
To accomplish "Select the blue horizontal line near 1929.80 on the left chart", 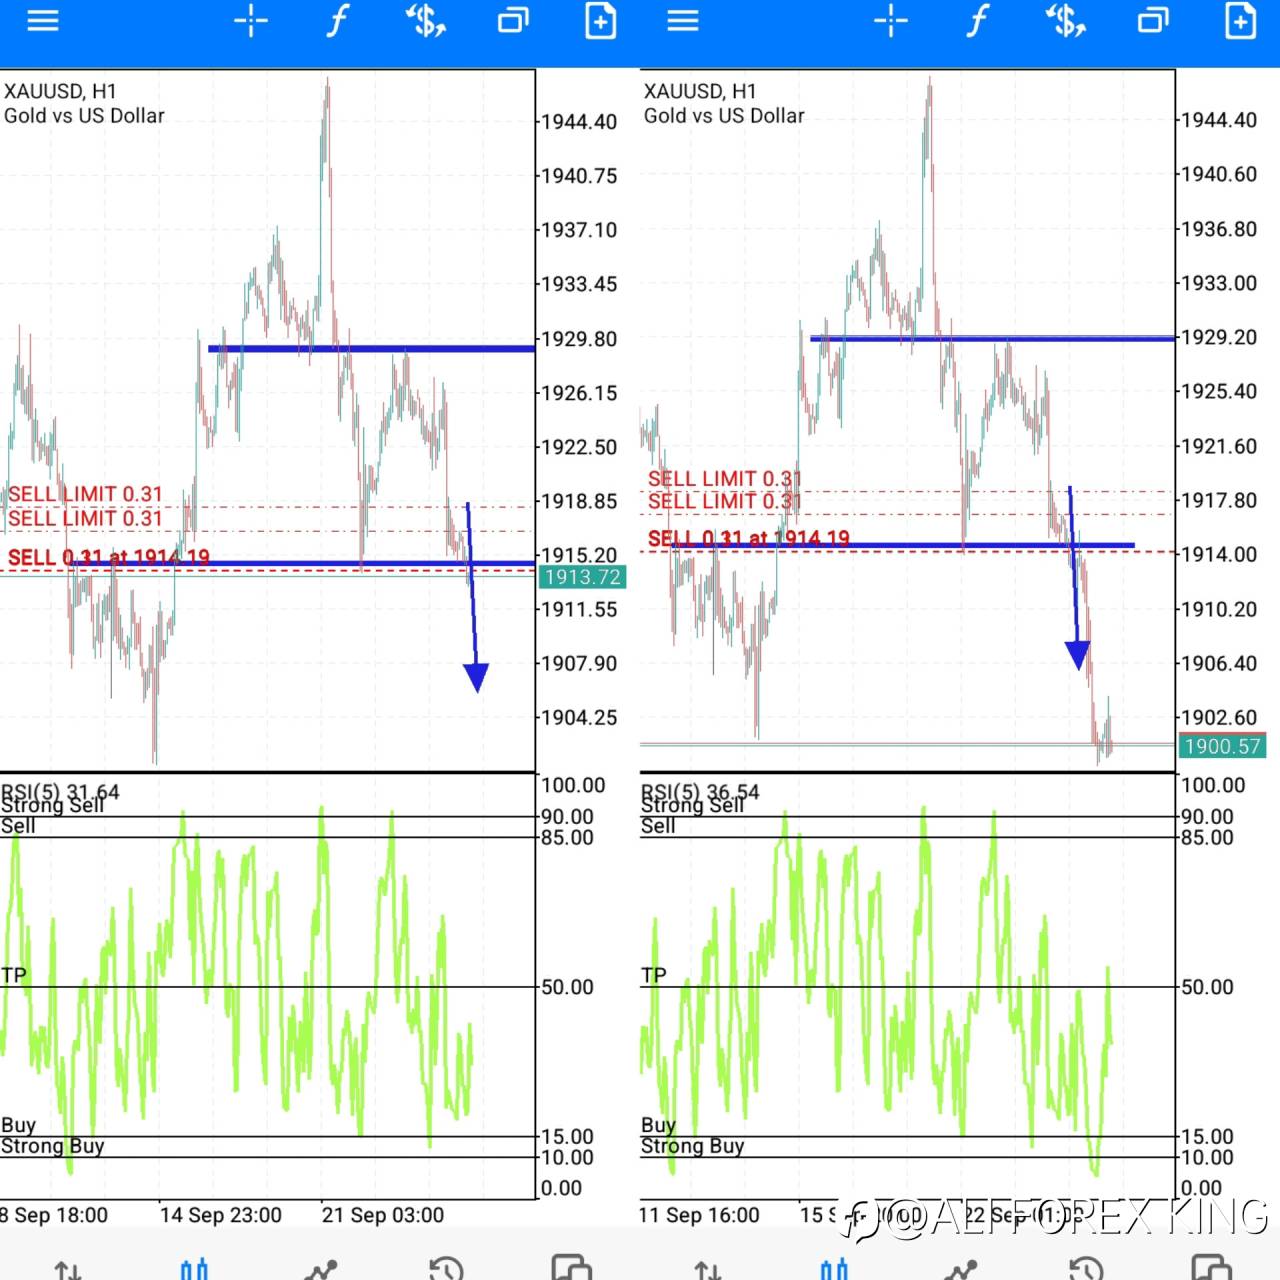I will (x=371, y=349).
